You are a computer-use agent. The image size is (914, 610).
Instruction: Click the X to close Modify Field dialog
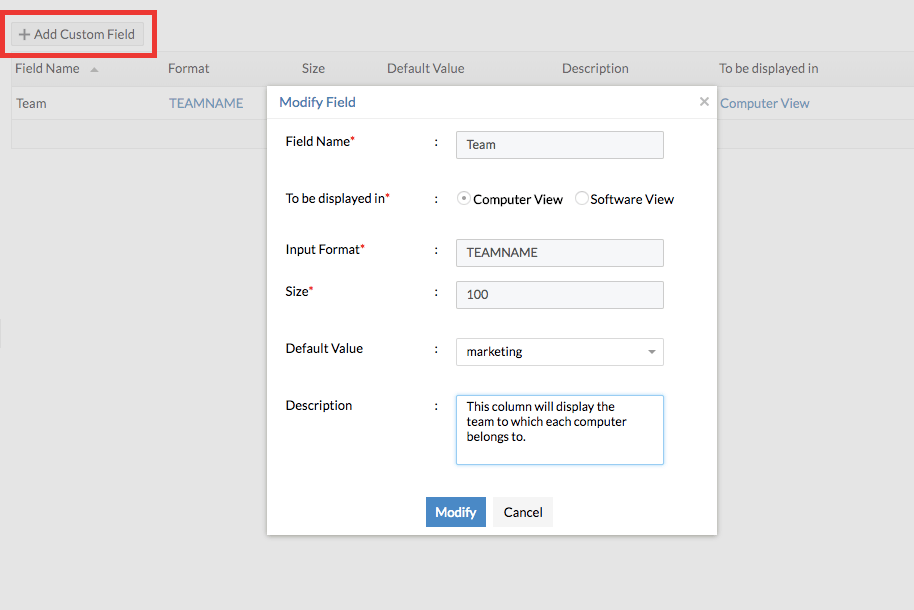click(704, 101)
